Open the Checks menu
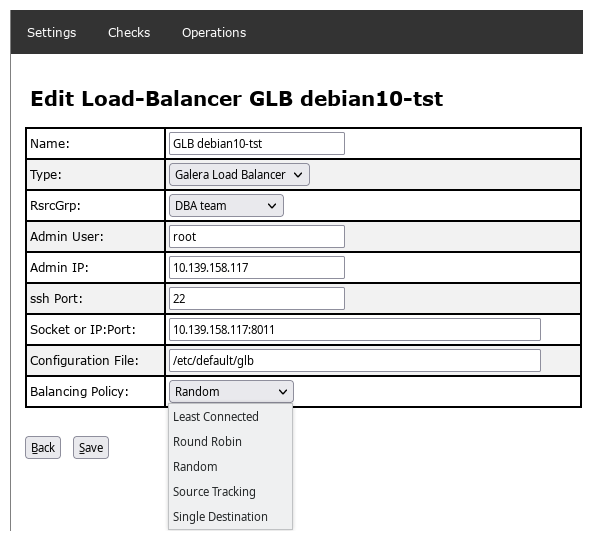The image size is (593, 541). (129, 33)
